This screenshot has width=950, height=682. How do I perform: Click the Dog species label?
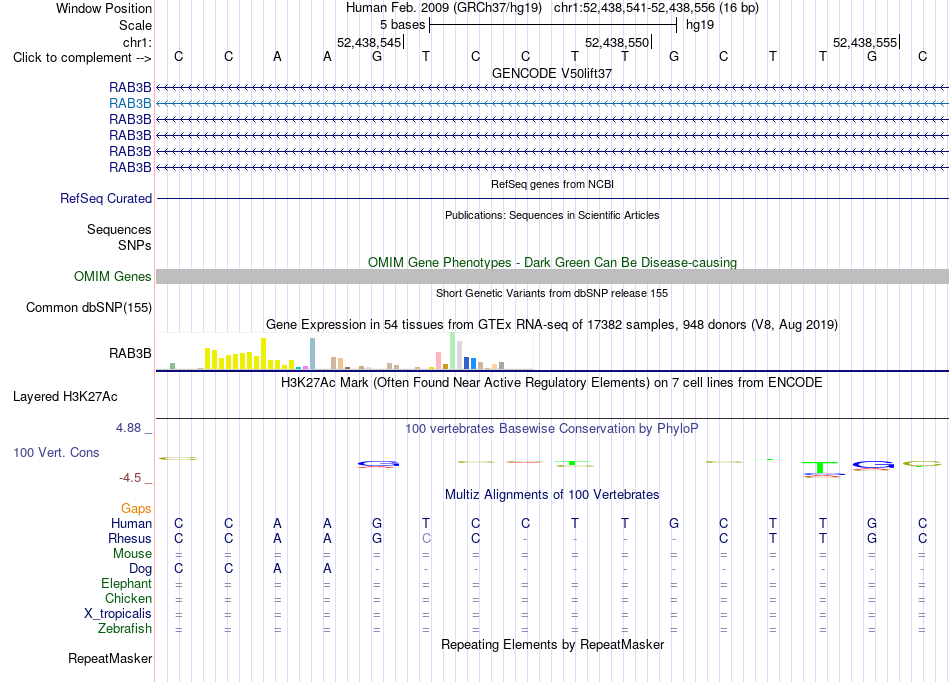[x=141, y=569]
